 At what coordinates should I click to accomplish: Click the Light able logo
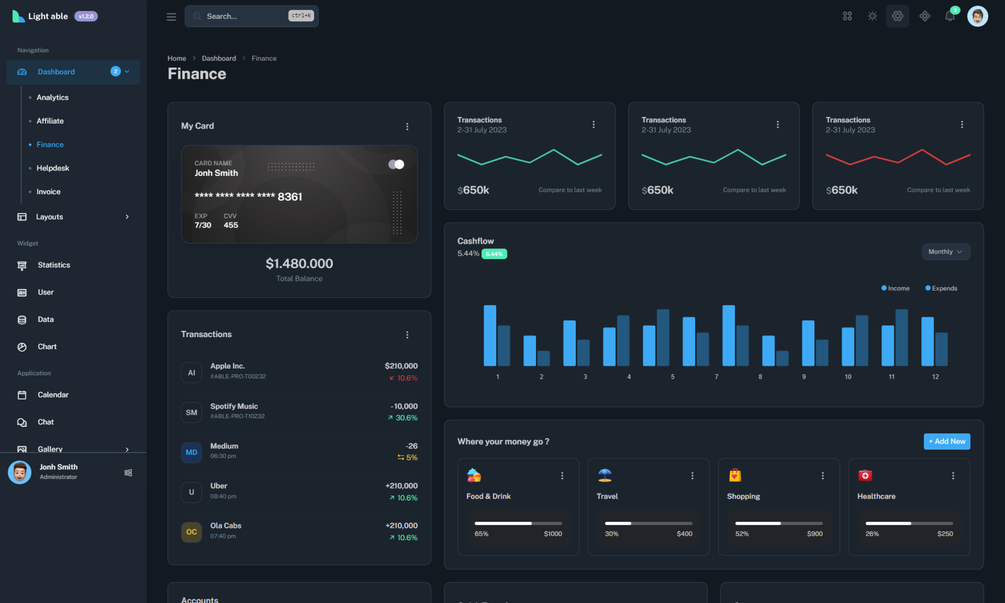(40, 16)
